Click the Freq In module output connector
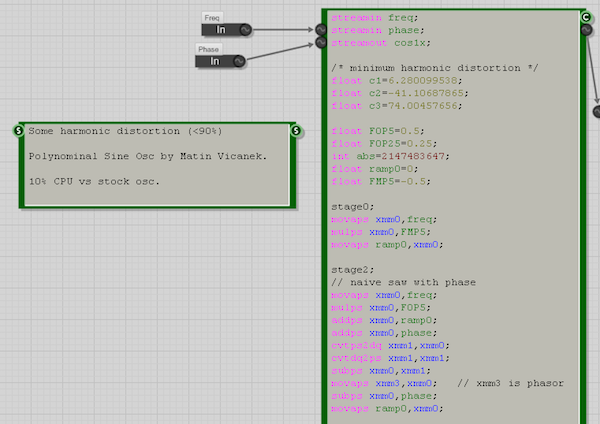This screenshot has width=600, height=424. pos(246,30)
